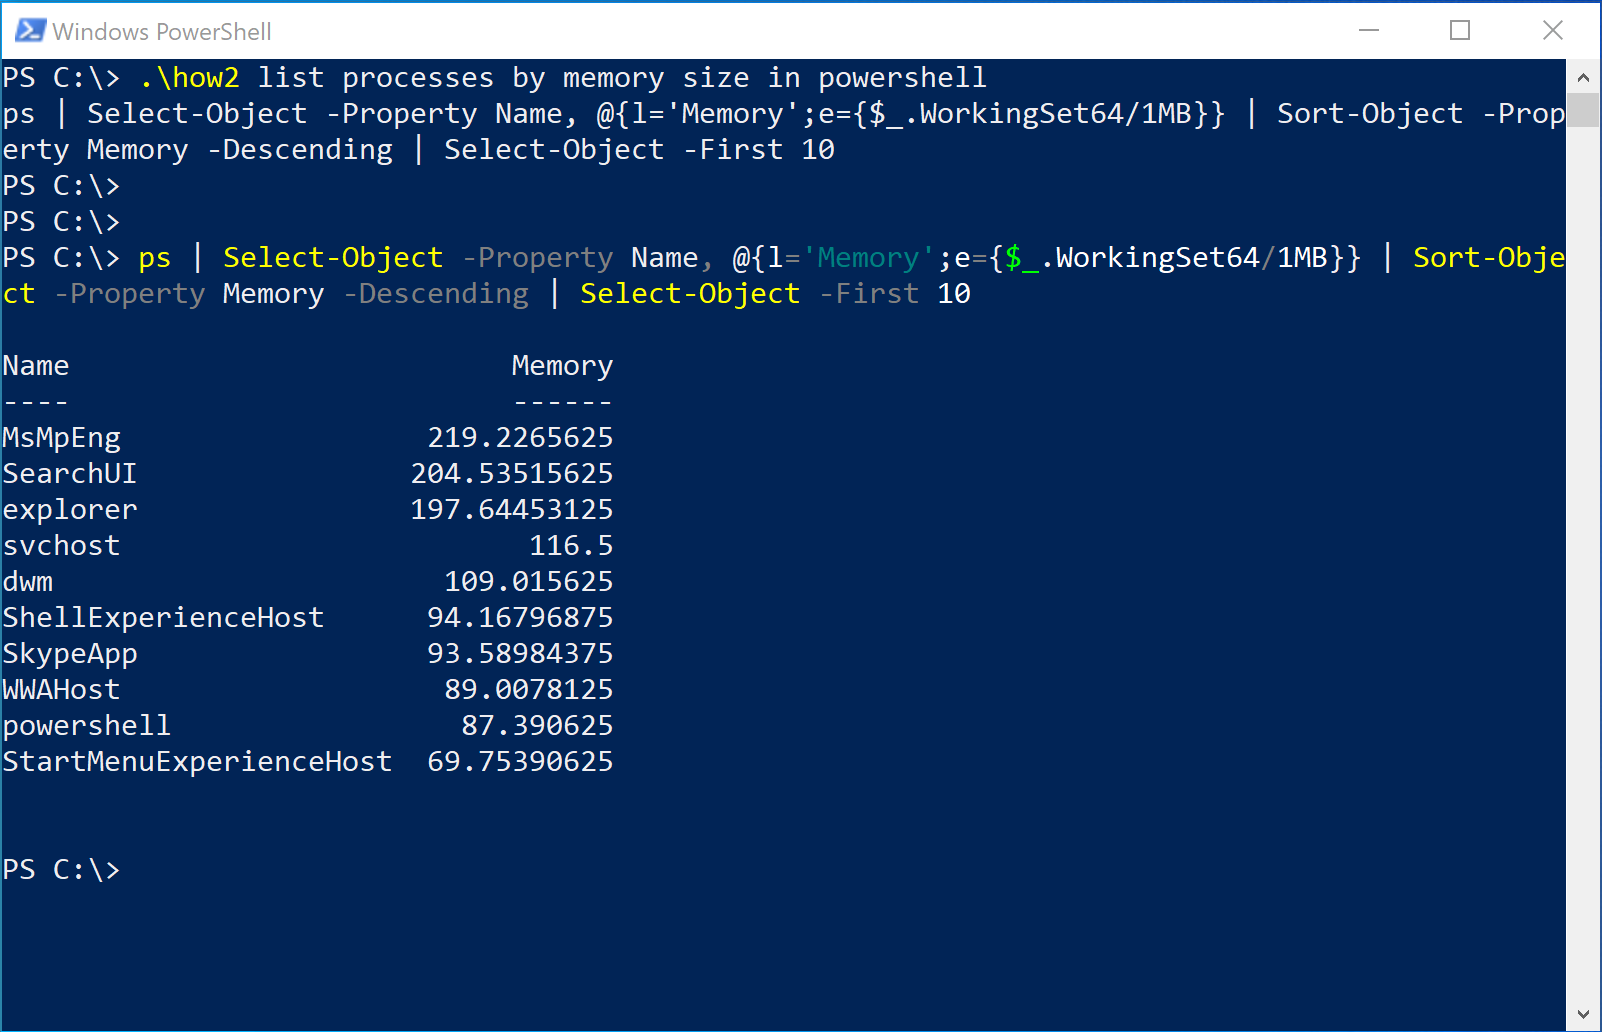Screen dimensions: 1602x1032
Task: Click the scrollbar up arrow
Action: (1582, 77)
